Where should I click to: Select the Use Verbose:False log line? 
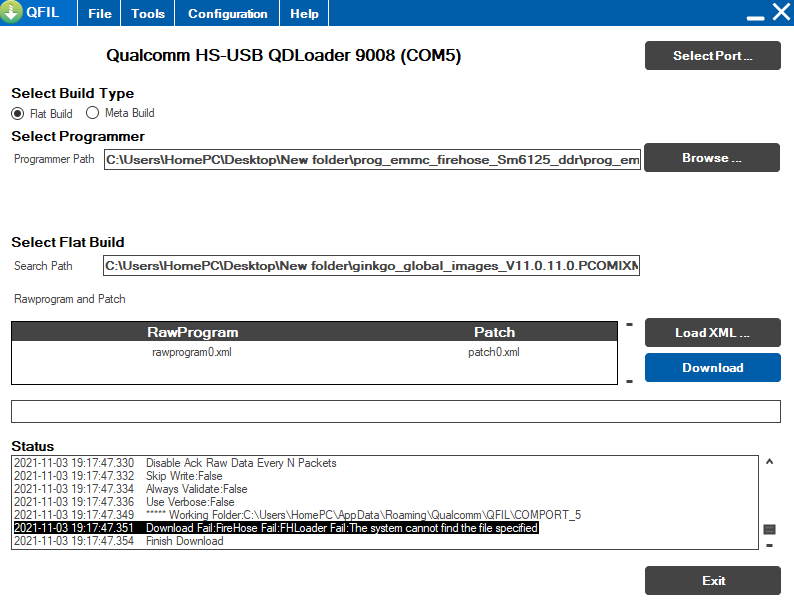(x=124, y=502)
